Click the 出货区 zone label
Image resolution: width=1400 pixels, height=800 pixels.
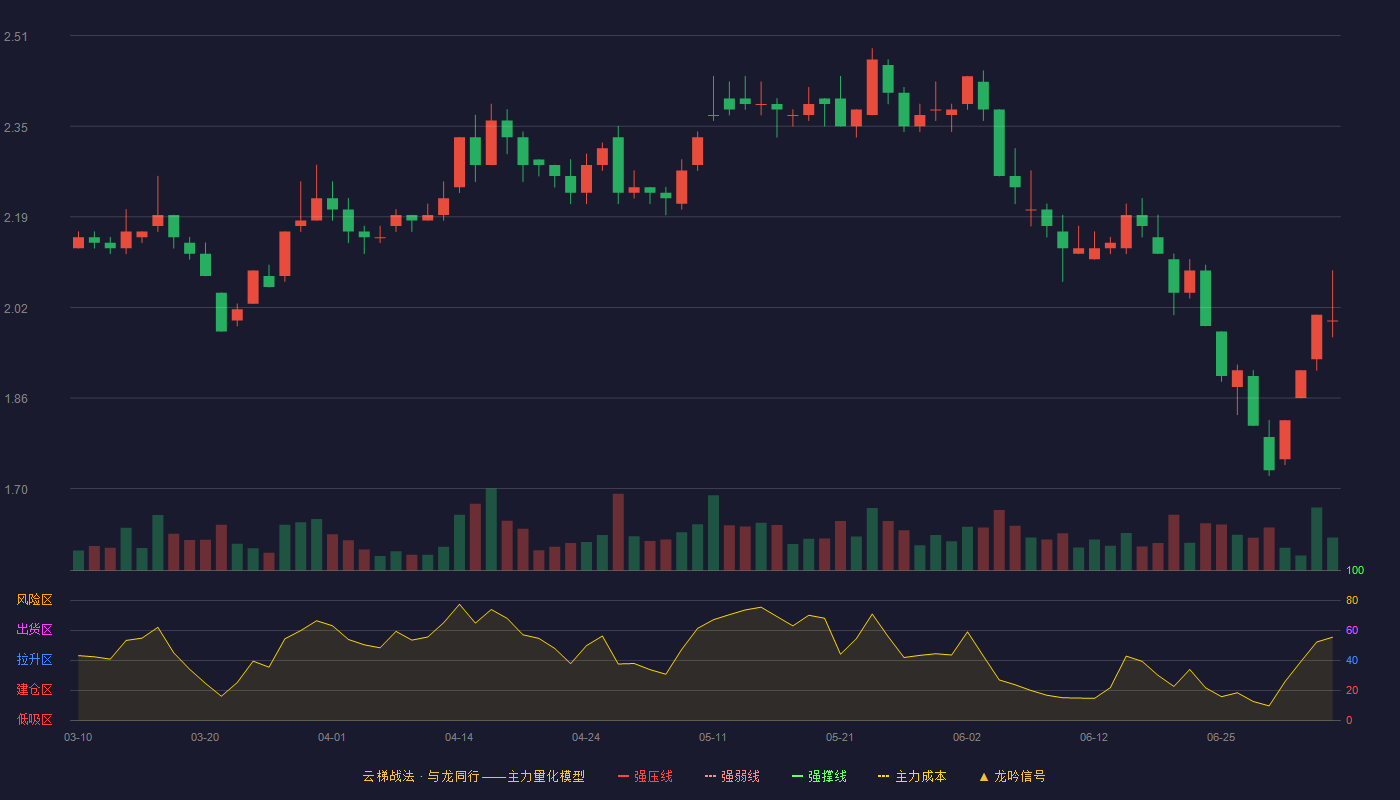34,630
